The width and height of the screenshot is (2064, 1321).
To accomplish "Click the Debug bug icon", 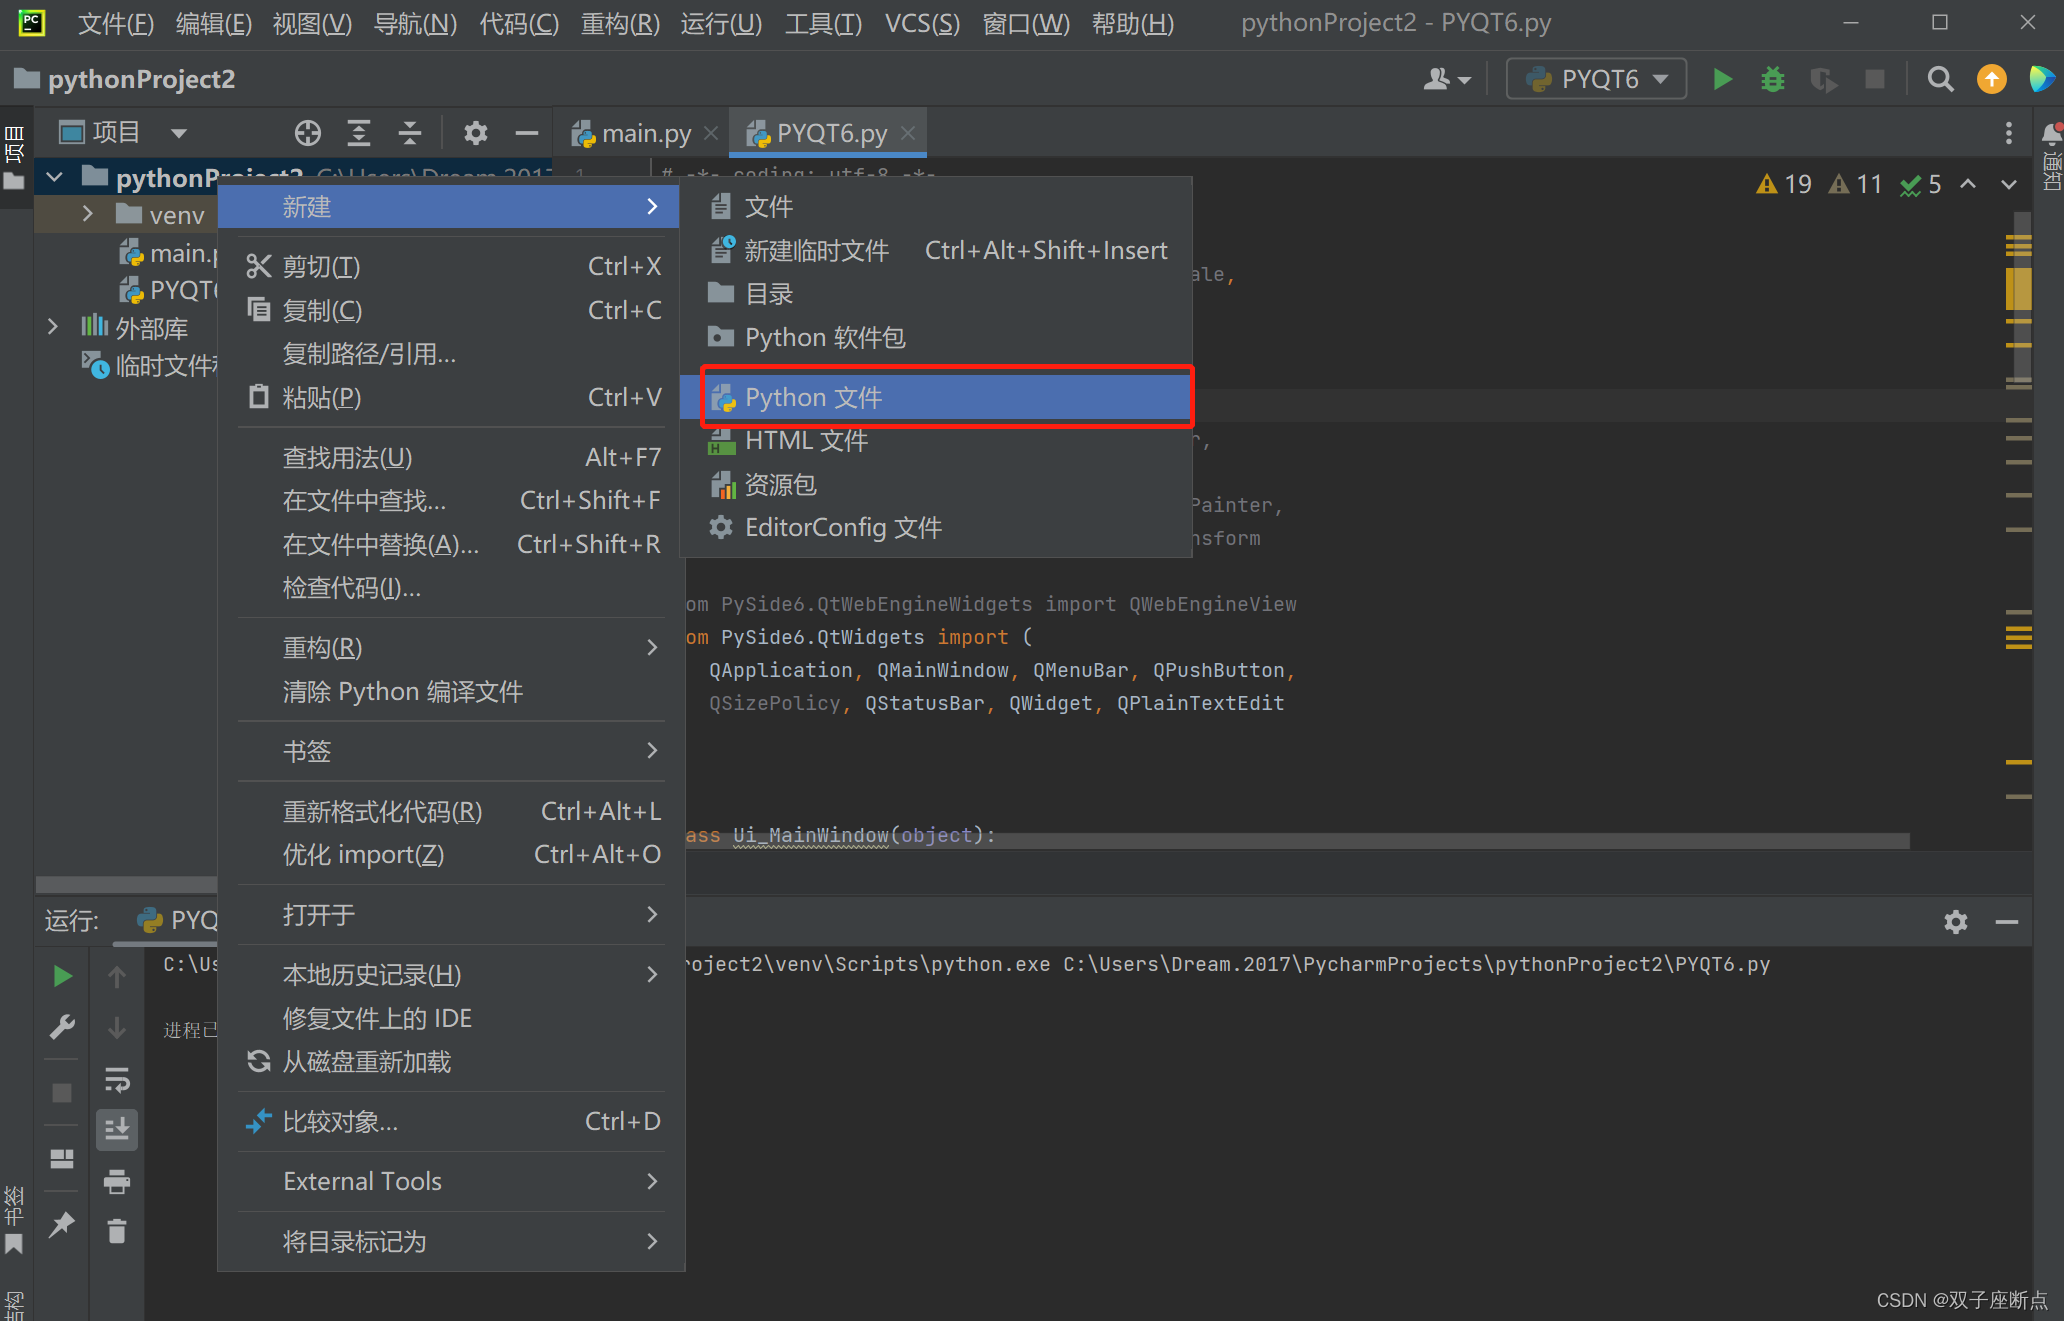I will (x=1772, y=79).
